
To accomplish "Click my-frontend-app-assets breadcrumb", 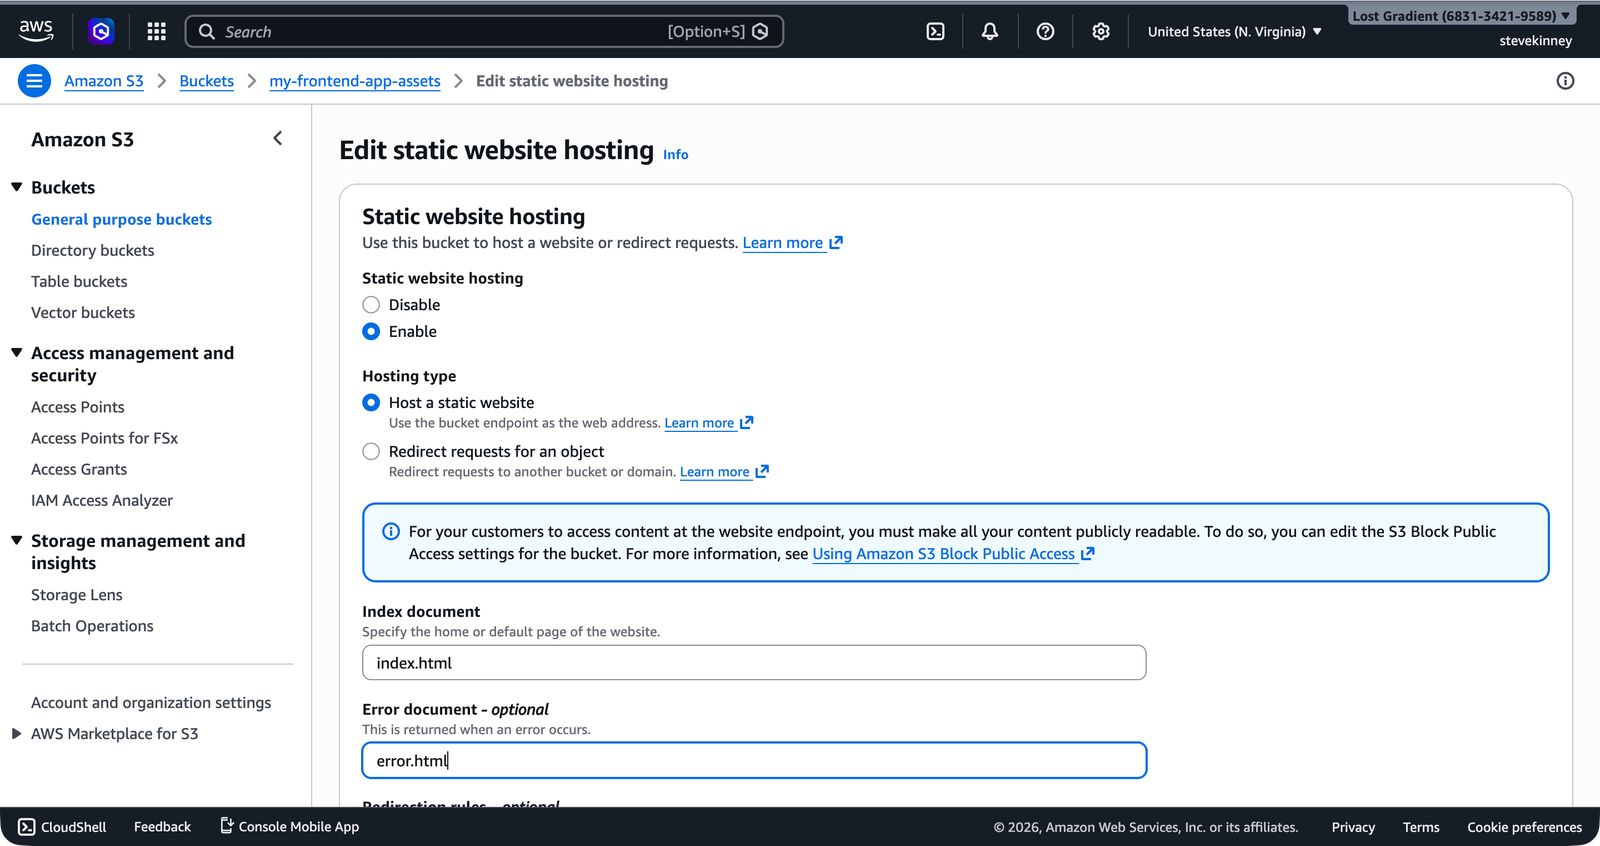I will coord(355,81).
